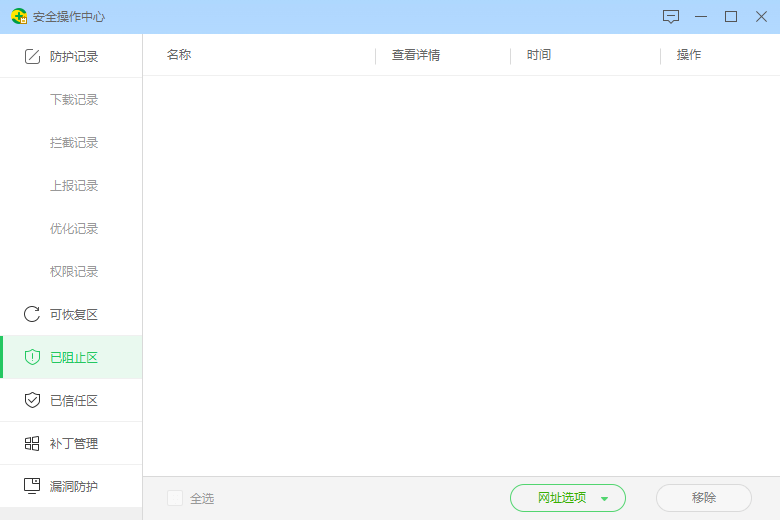Viewport: 780px width, 520px height.
Task: Click the 移除 button
Action: (x=703, y=498)
